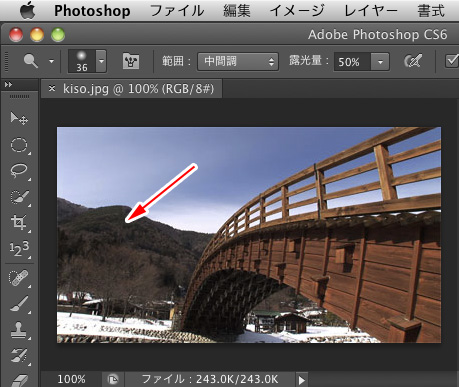The width and height of the screenshot is (459, 387).
Task: Choose the Brush tool
Action: 19,304
